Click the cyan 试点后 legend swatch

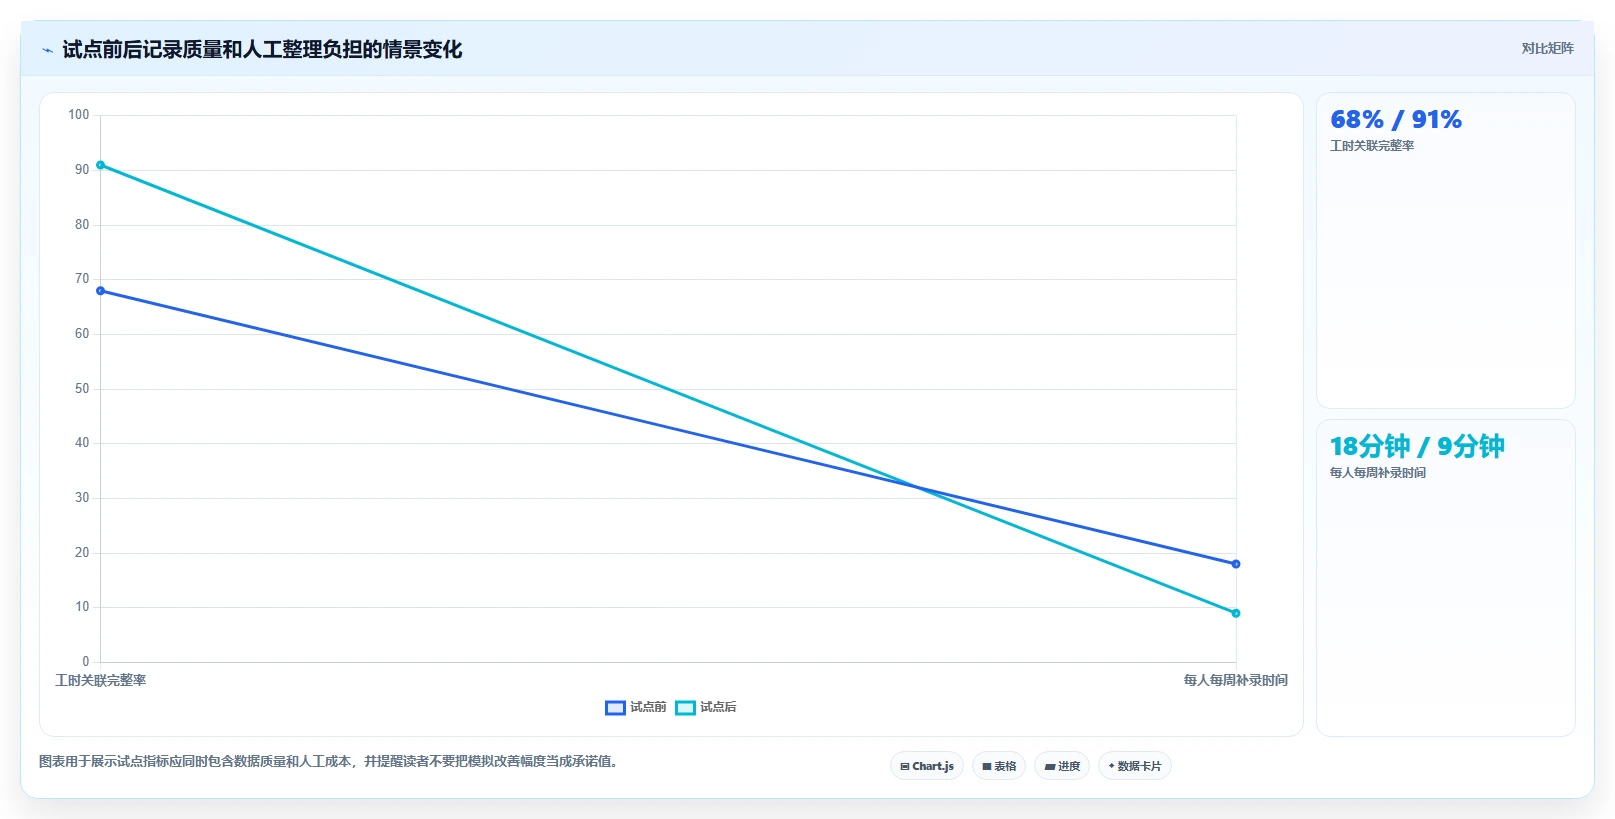coord(685,708)
